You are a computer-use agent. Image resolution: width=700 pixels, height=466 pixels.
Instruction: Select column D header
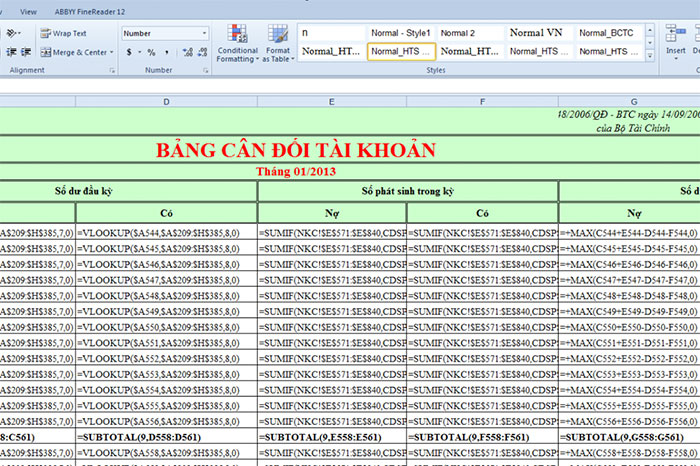pyautogui.click(x=167, y=102)
